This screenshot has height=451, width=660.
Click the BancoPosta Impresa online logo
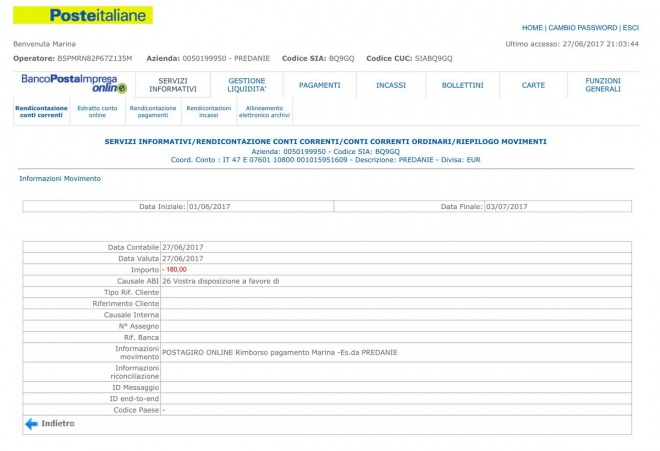click(68, 84)
